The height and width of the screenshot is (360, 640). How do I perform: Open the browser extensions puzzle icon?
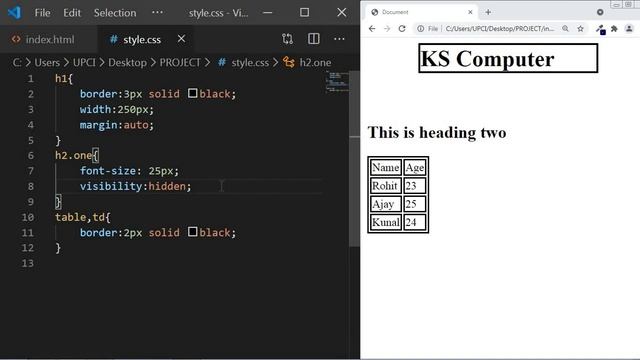pyautogui.click(x=614, y=29)
